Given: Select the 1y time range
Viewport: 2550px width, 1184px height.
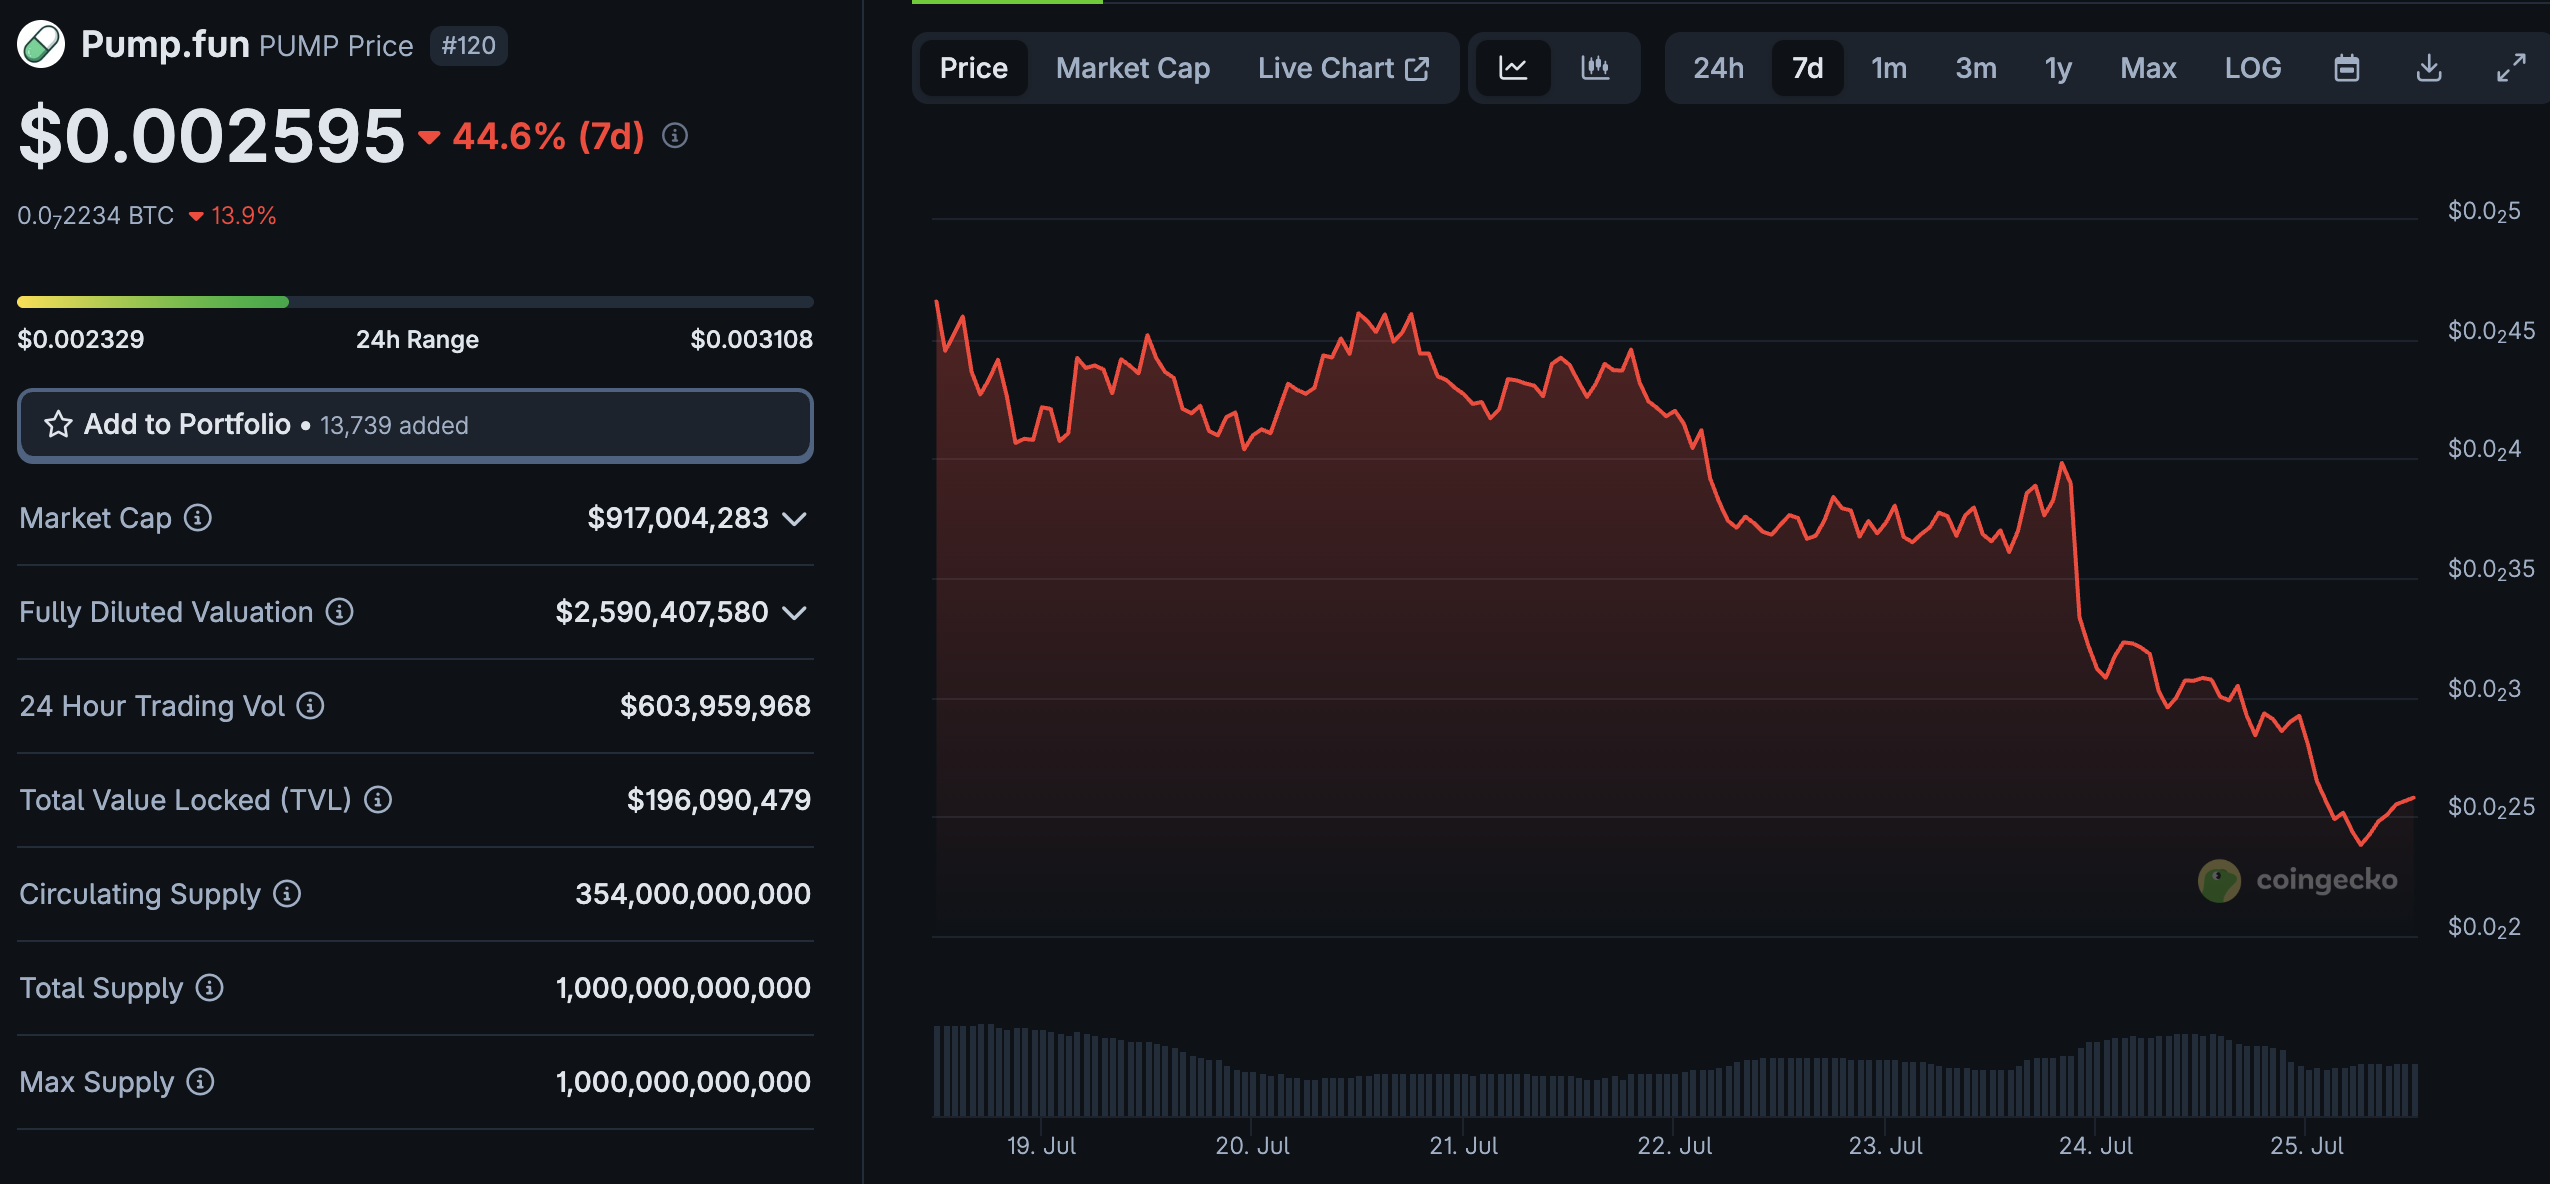Looking at the screenshot, I should (2058, 68).
